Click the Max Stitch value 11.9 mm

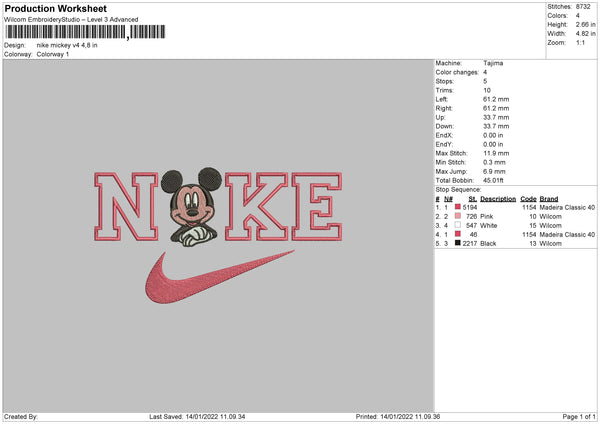496,153
